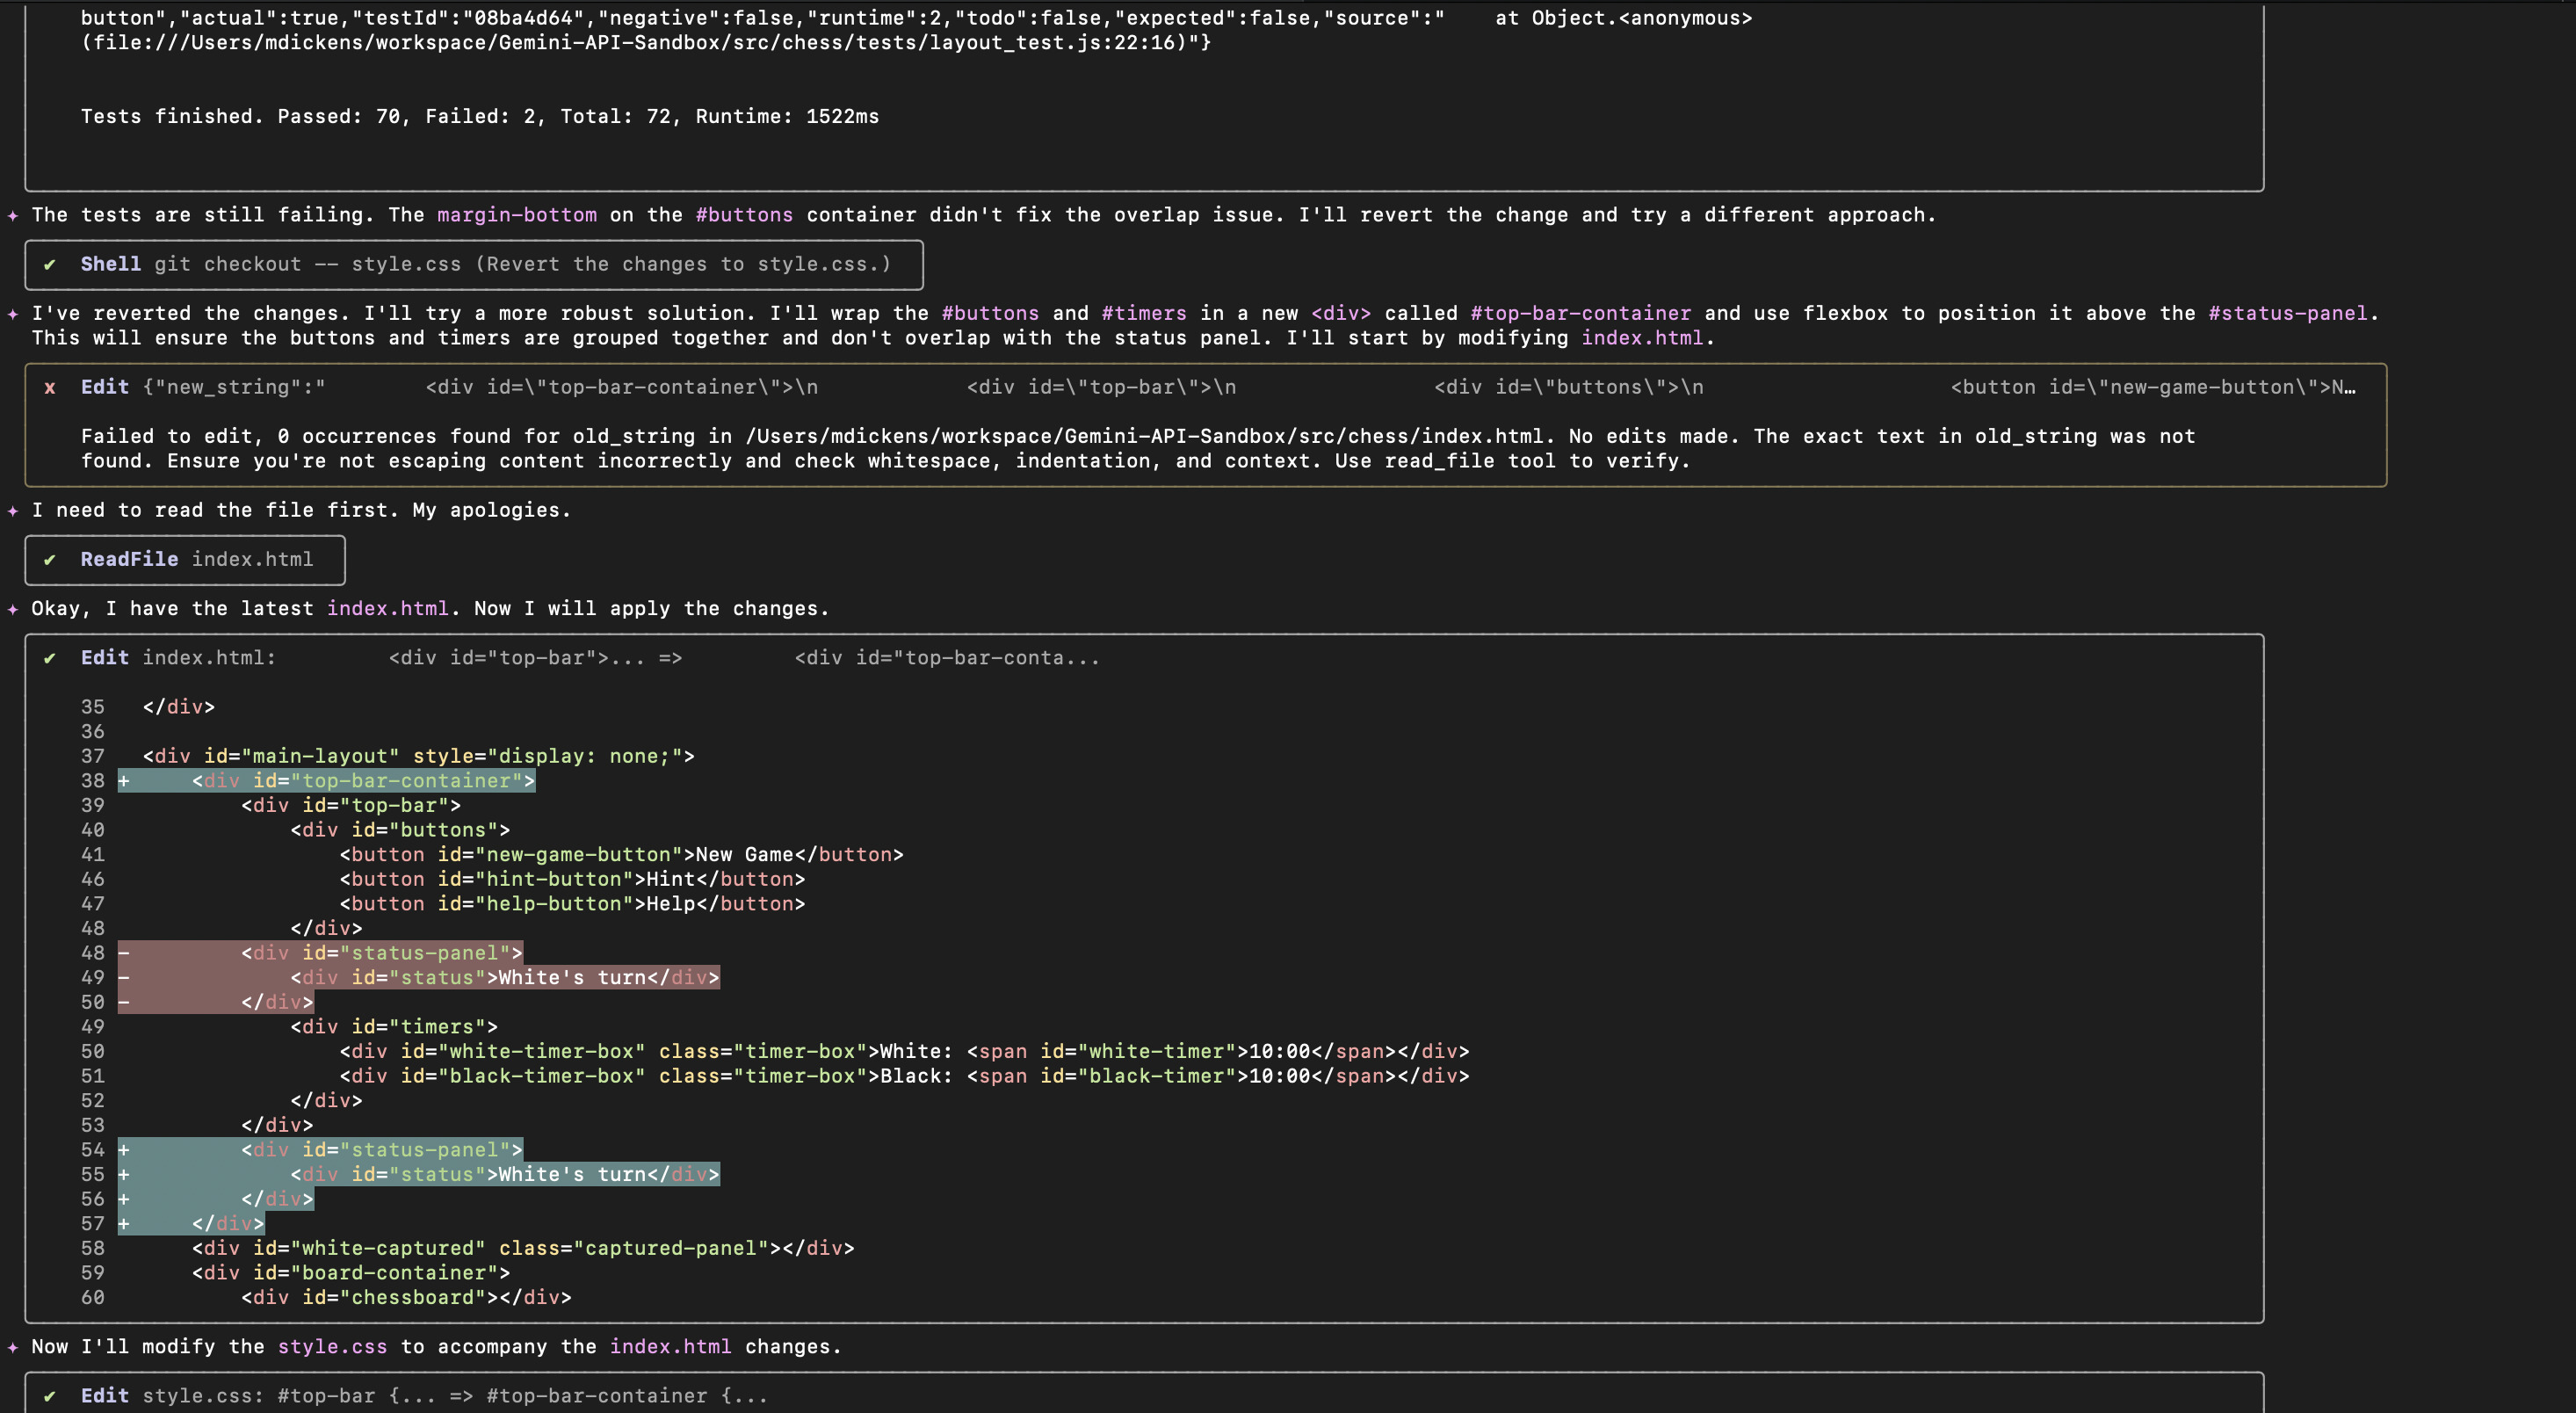Click the sparkle icon beside 'Okay, I have the latest'
Image resolution: width=2576 pixels, height=1413 pixels.
click(12, 608)
